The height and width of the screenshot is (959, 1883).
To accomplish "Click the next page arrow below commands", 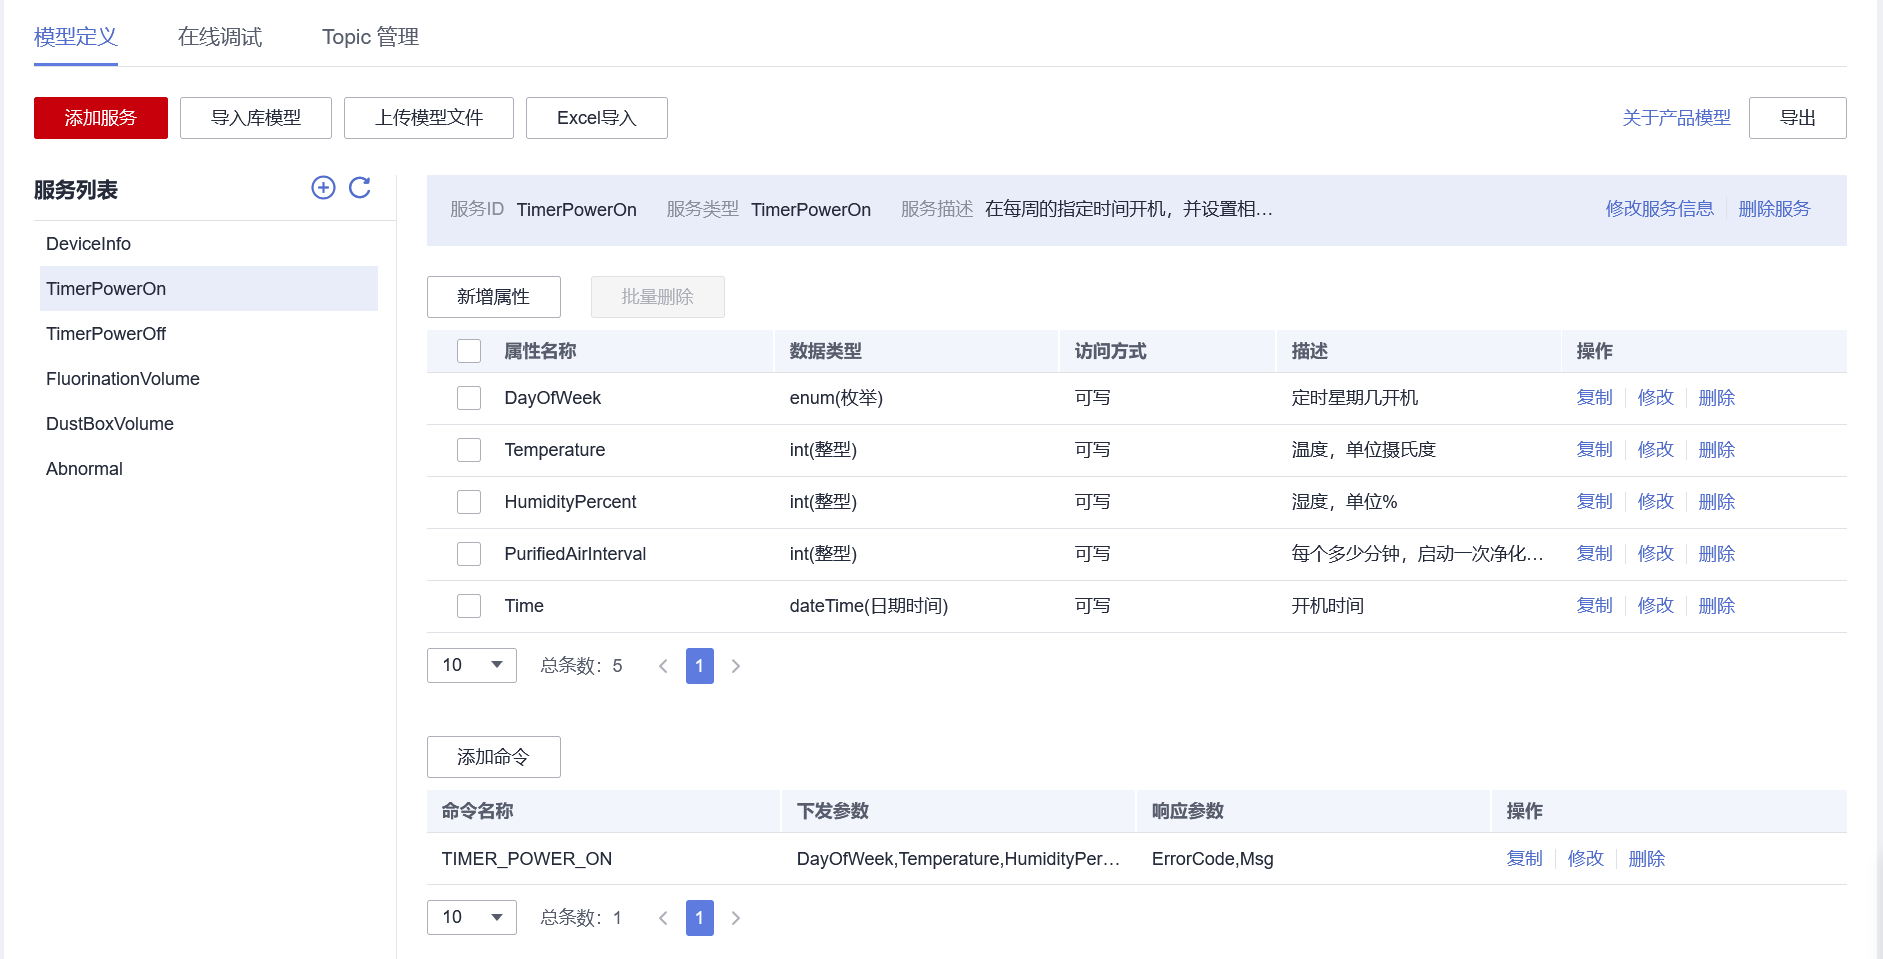I will (x=736, y=917).
